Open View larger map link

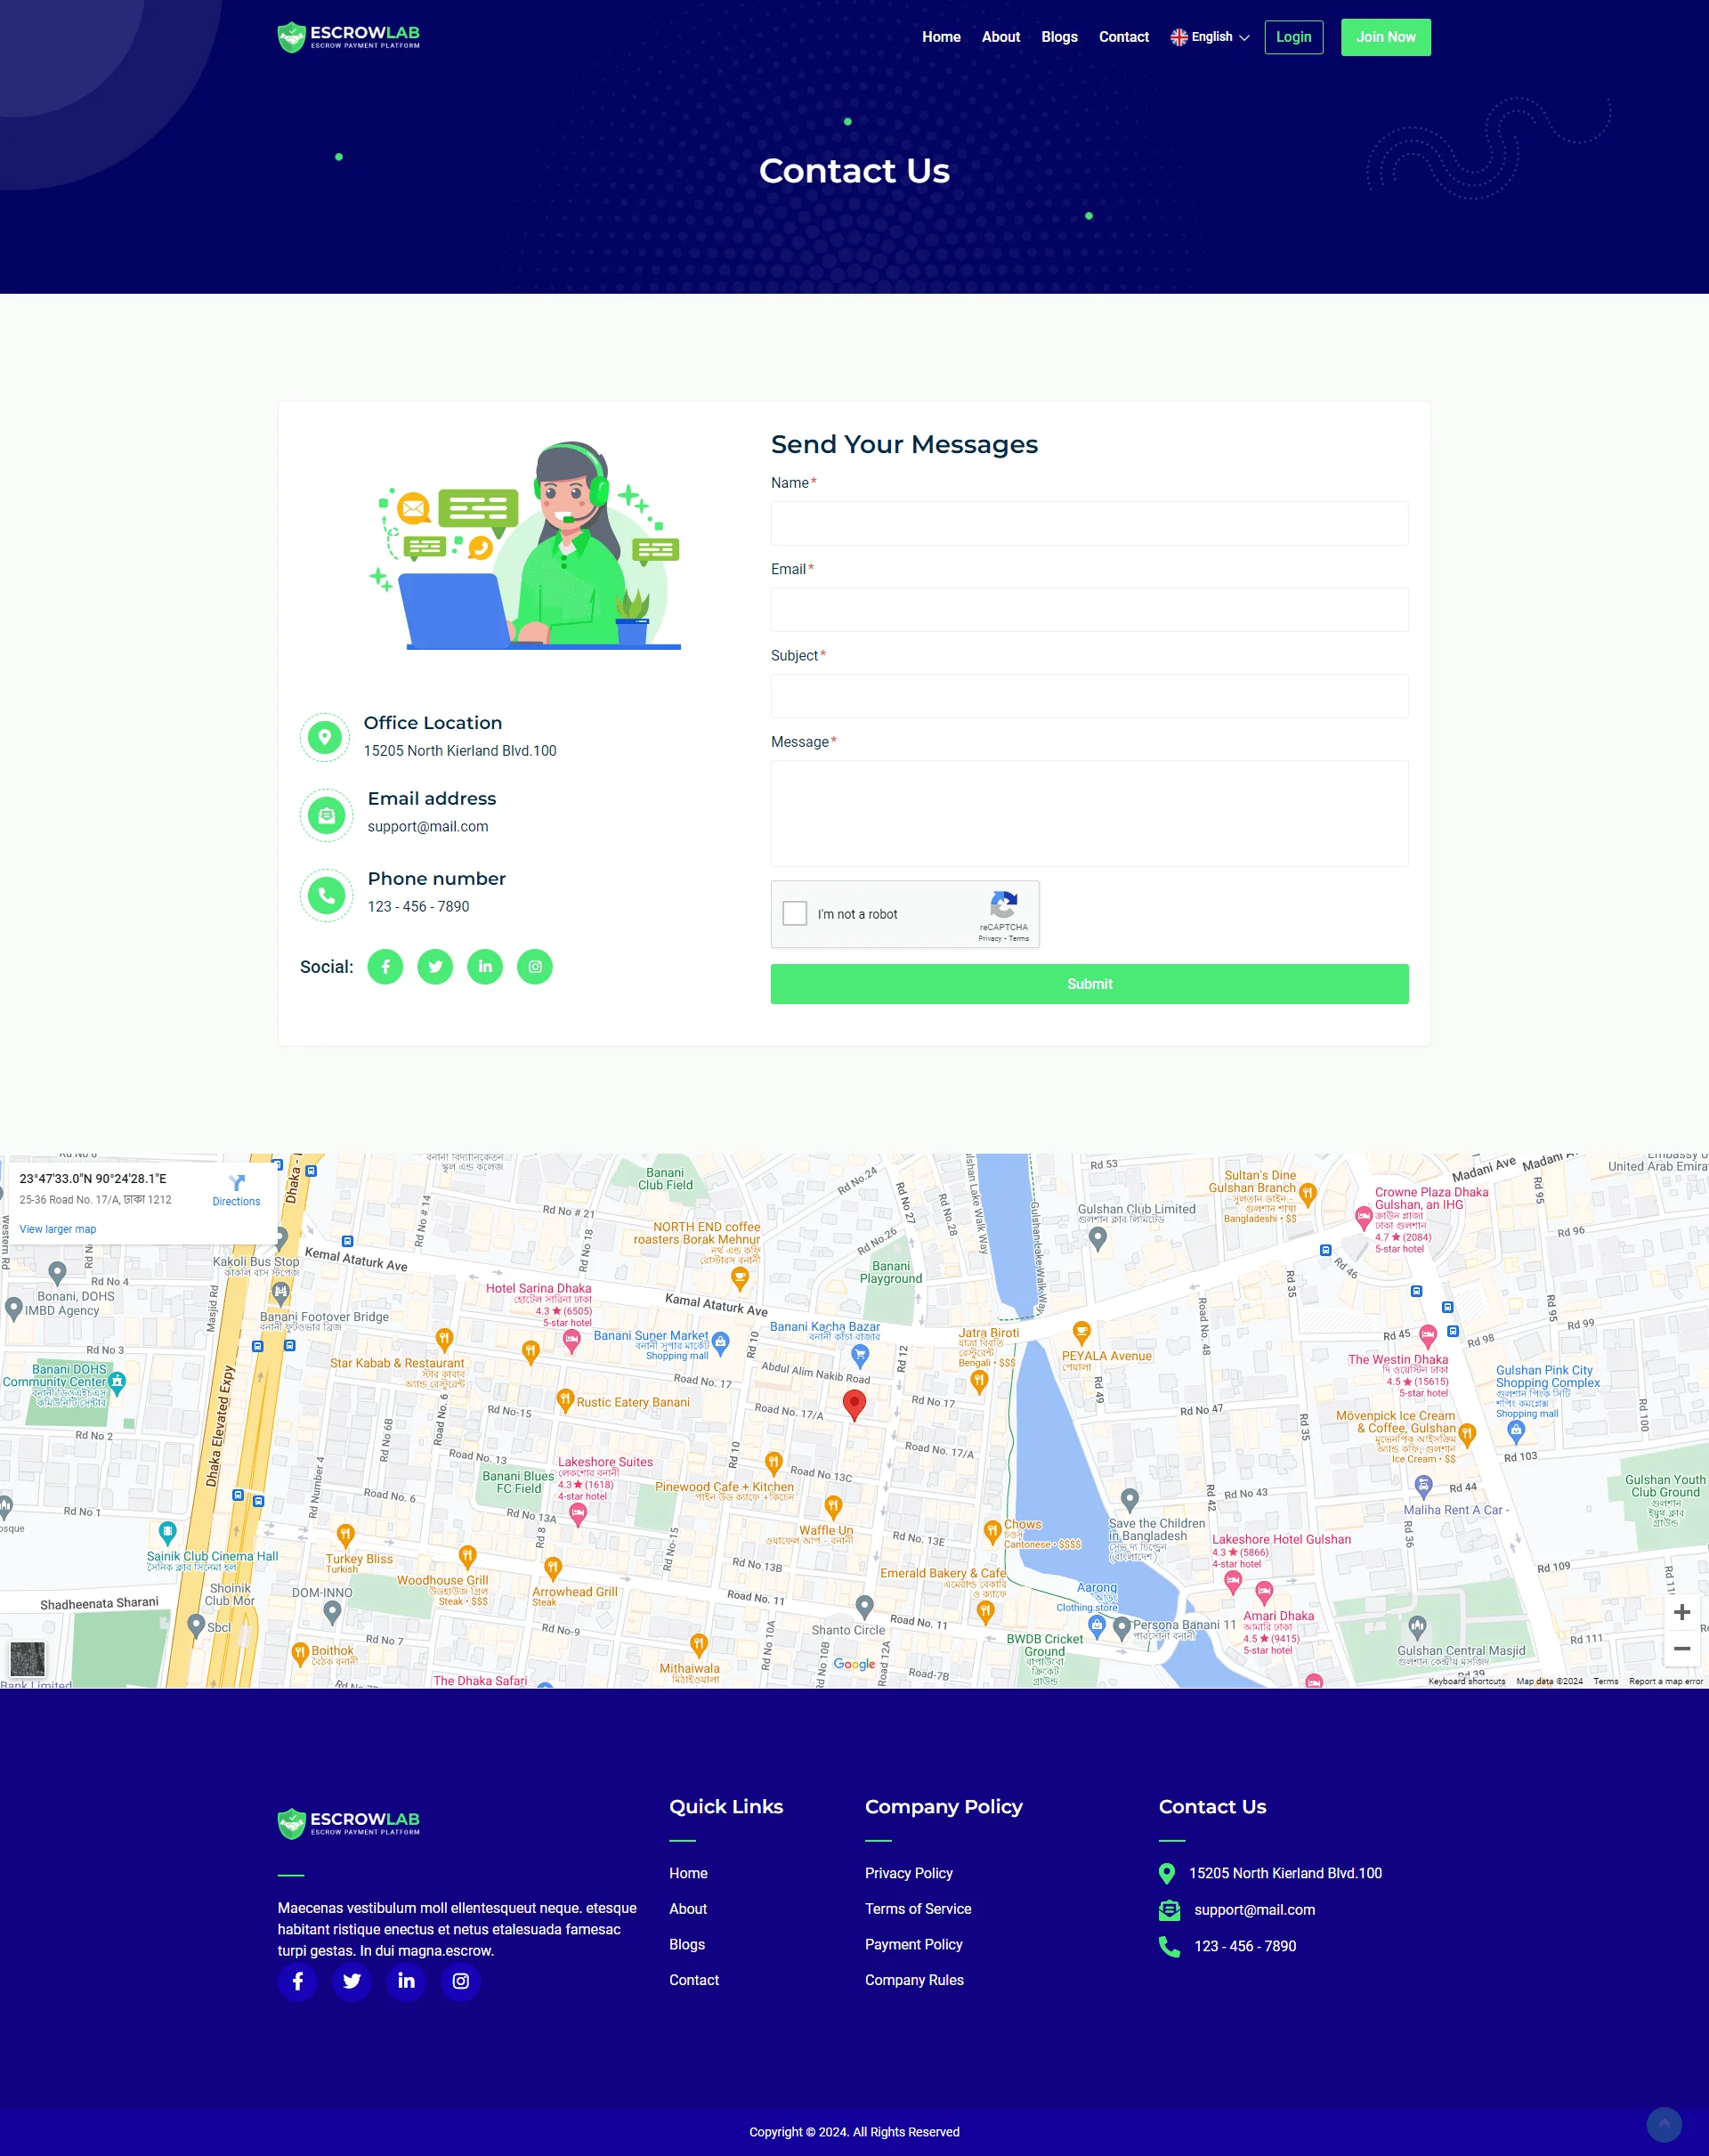point(58,1229)
